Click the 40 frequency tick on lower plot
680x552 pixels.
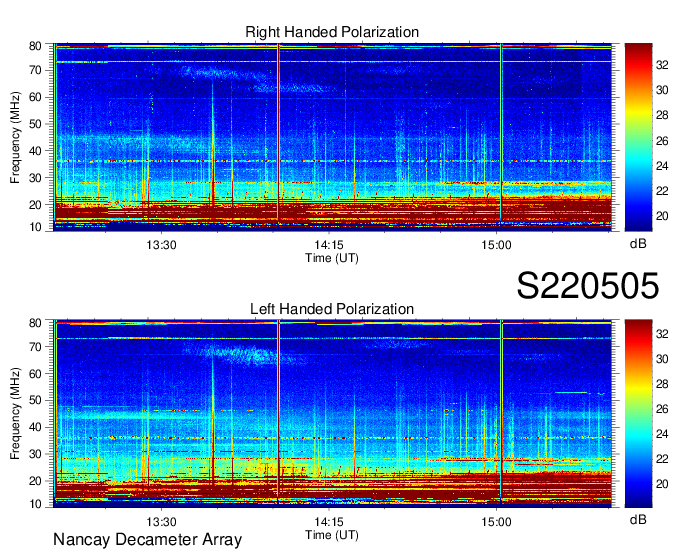[x=35, y=428]
